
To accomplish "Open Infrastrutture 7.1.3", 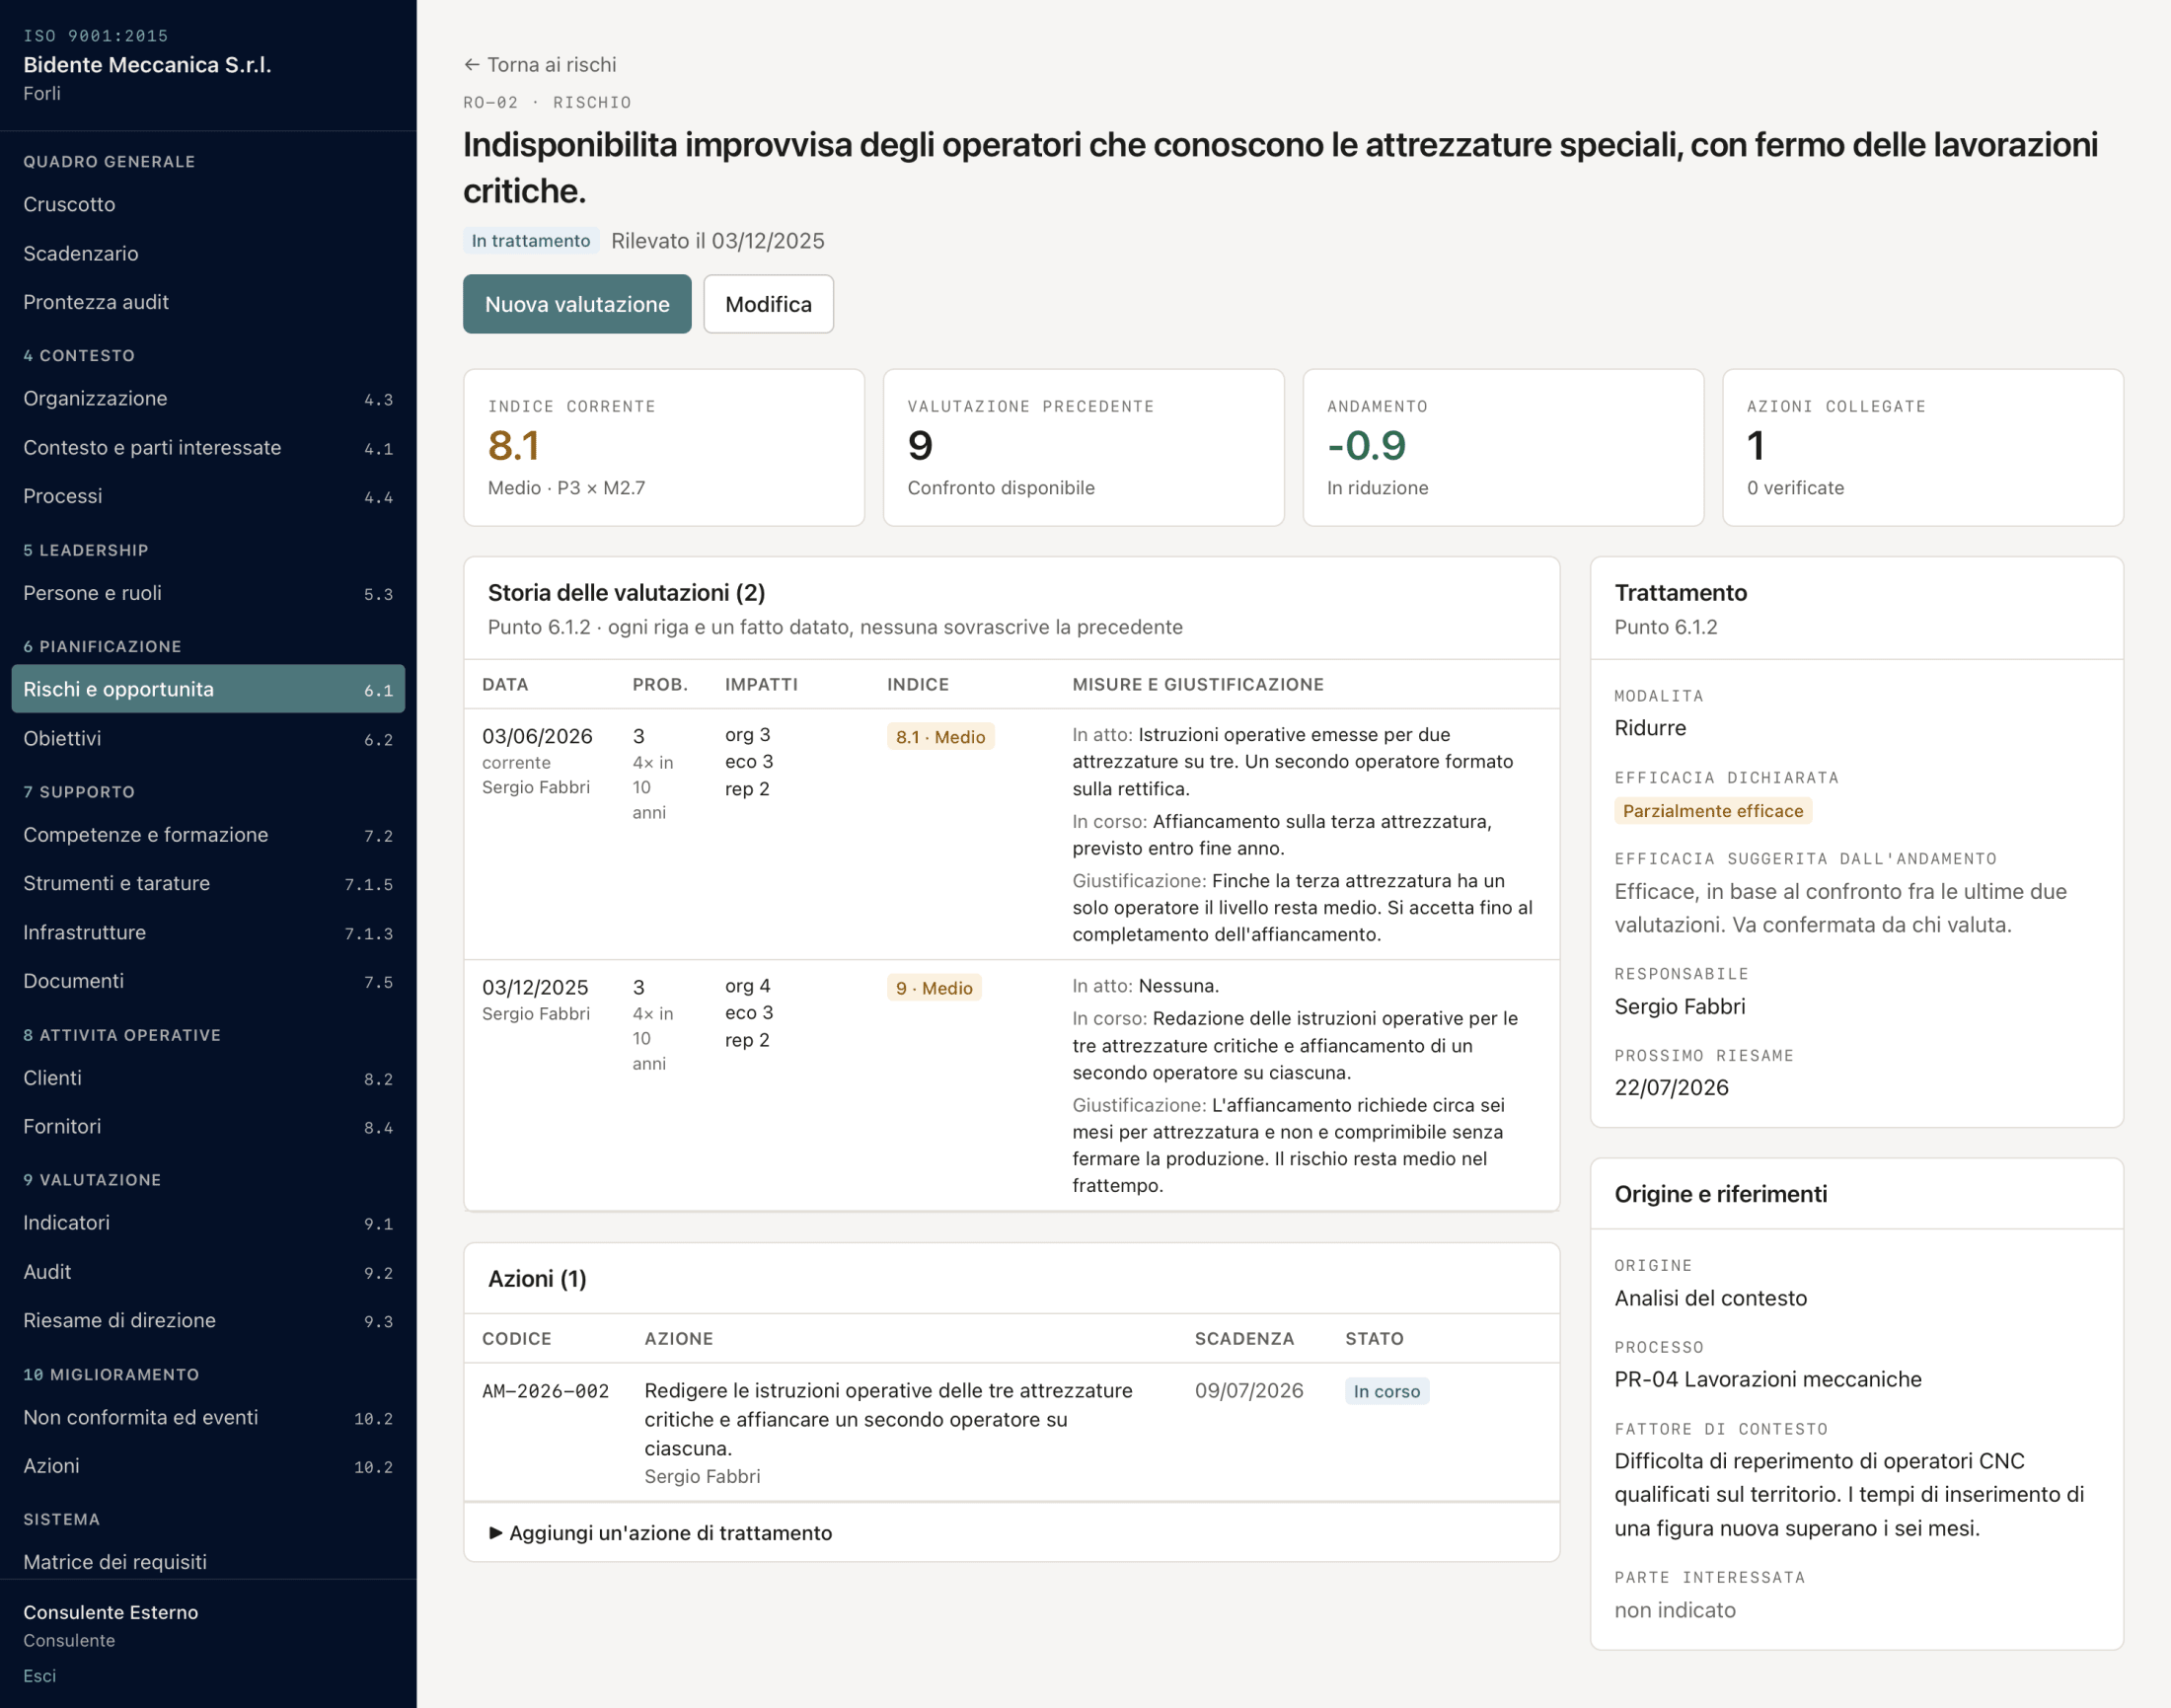I will click(x=208, y=932).
